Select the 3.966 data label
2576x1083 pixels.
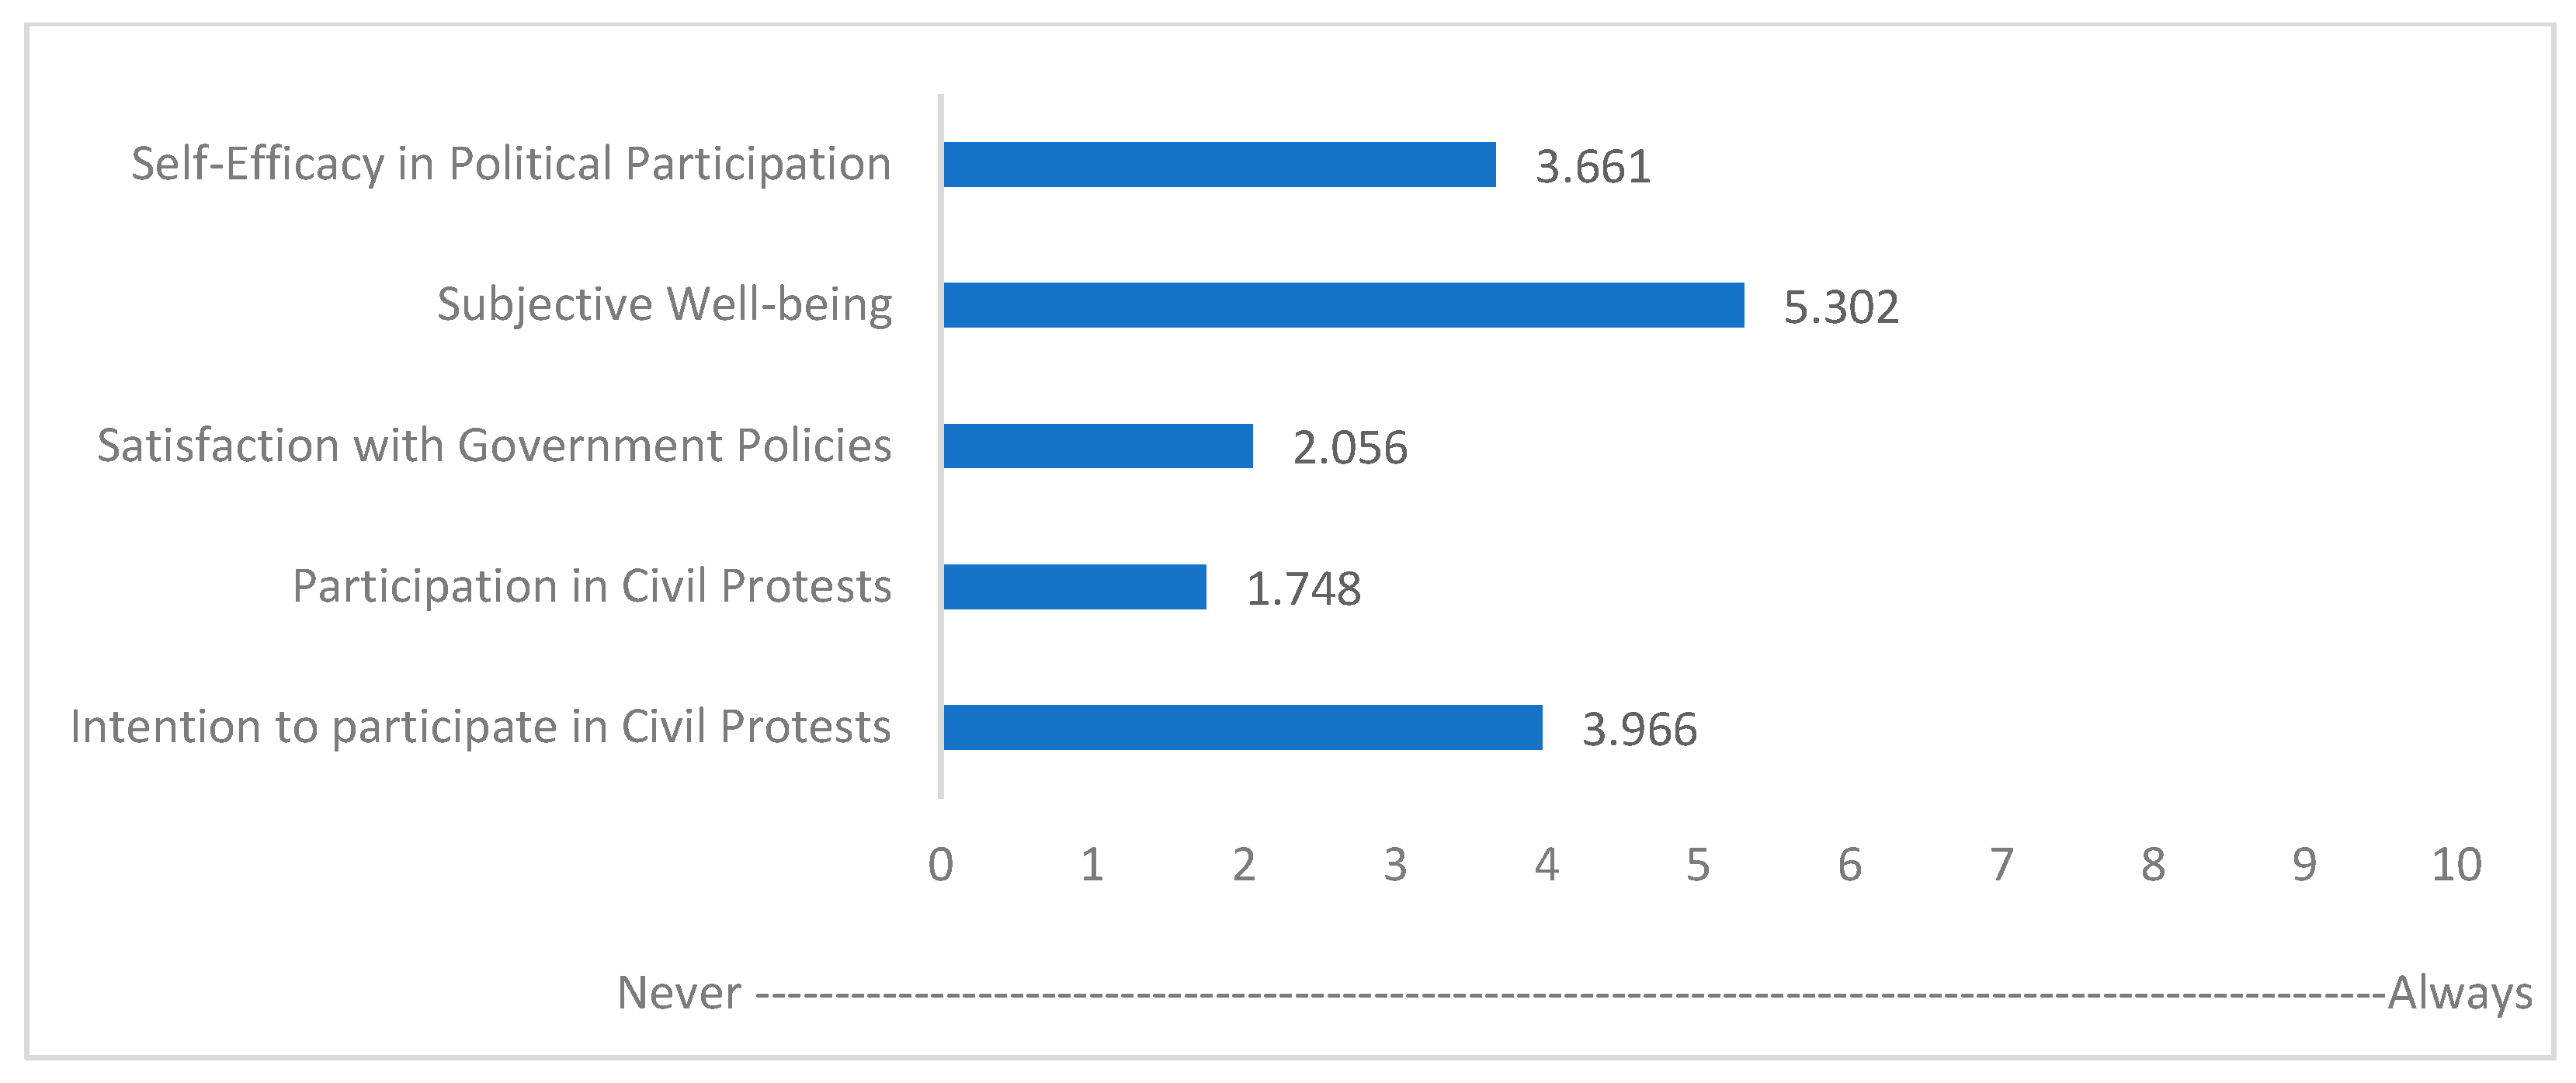tap(1638, 729)
